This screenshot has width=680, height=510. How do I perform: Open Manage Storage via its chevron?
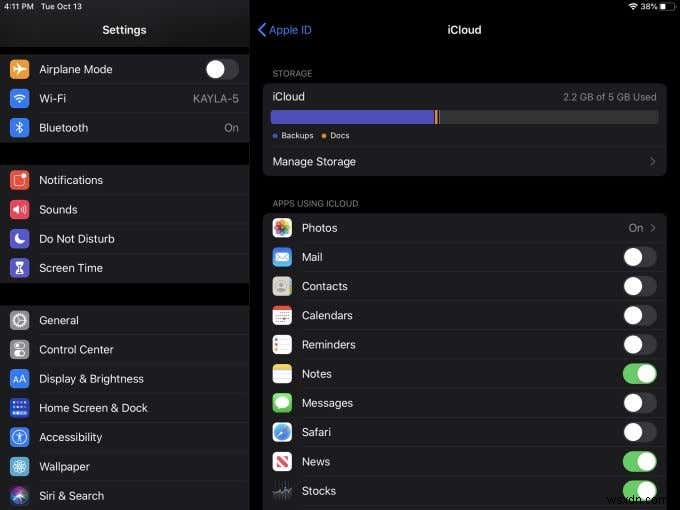(x=653, y=161)
